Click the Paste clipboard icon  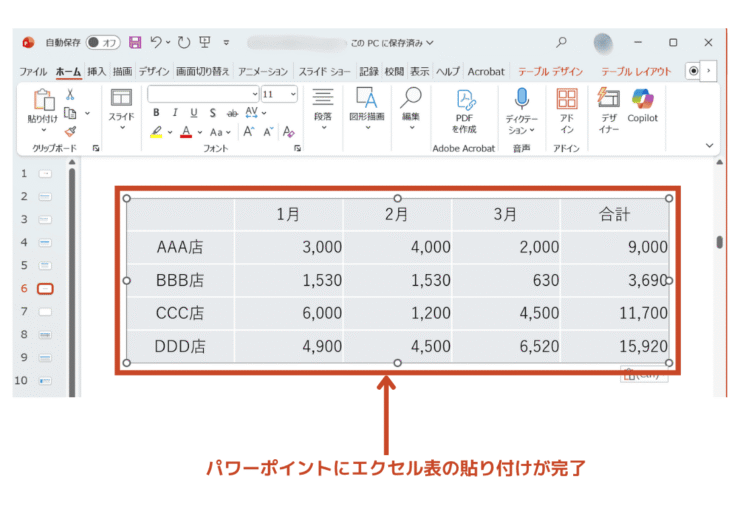[43, 100]
